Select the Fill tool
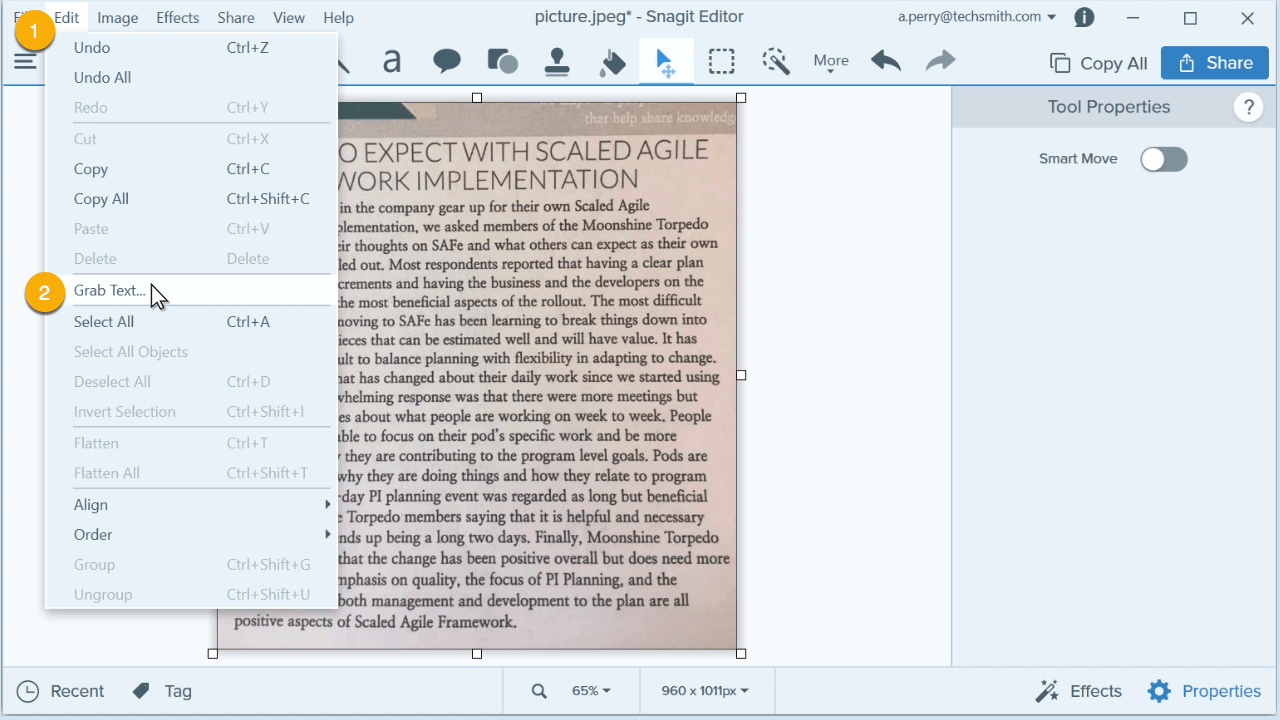This screenshot has height=720, width=1280. click(612, 60)
